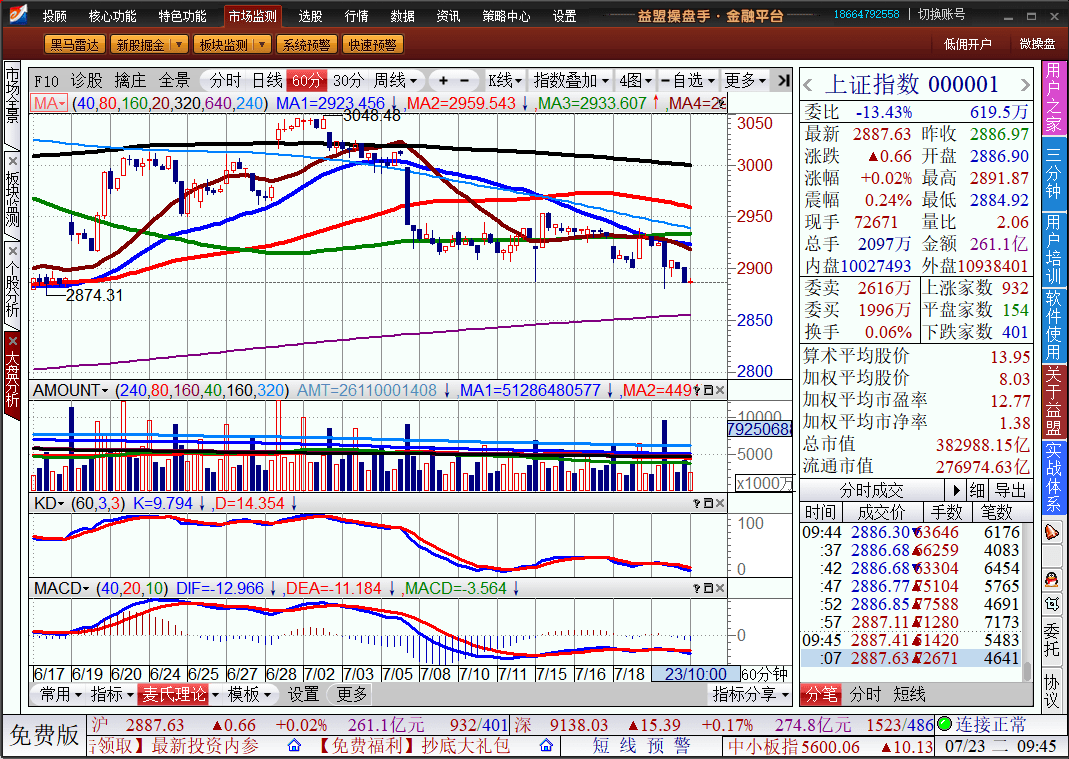Toggle the 60分 period button
Image resolution: width=1069 pixels, height=759 pixels.
point(307,80)
